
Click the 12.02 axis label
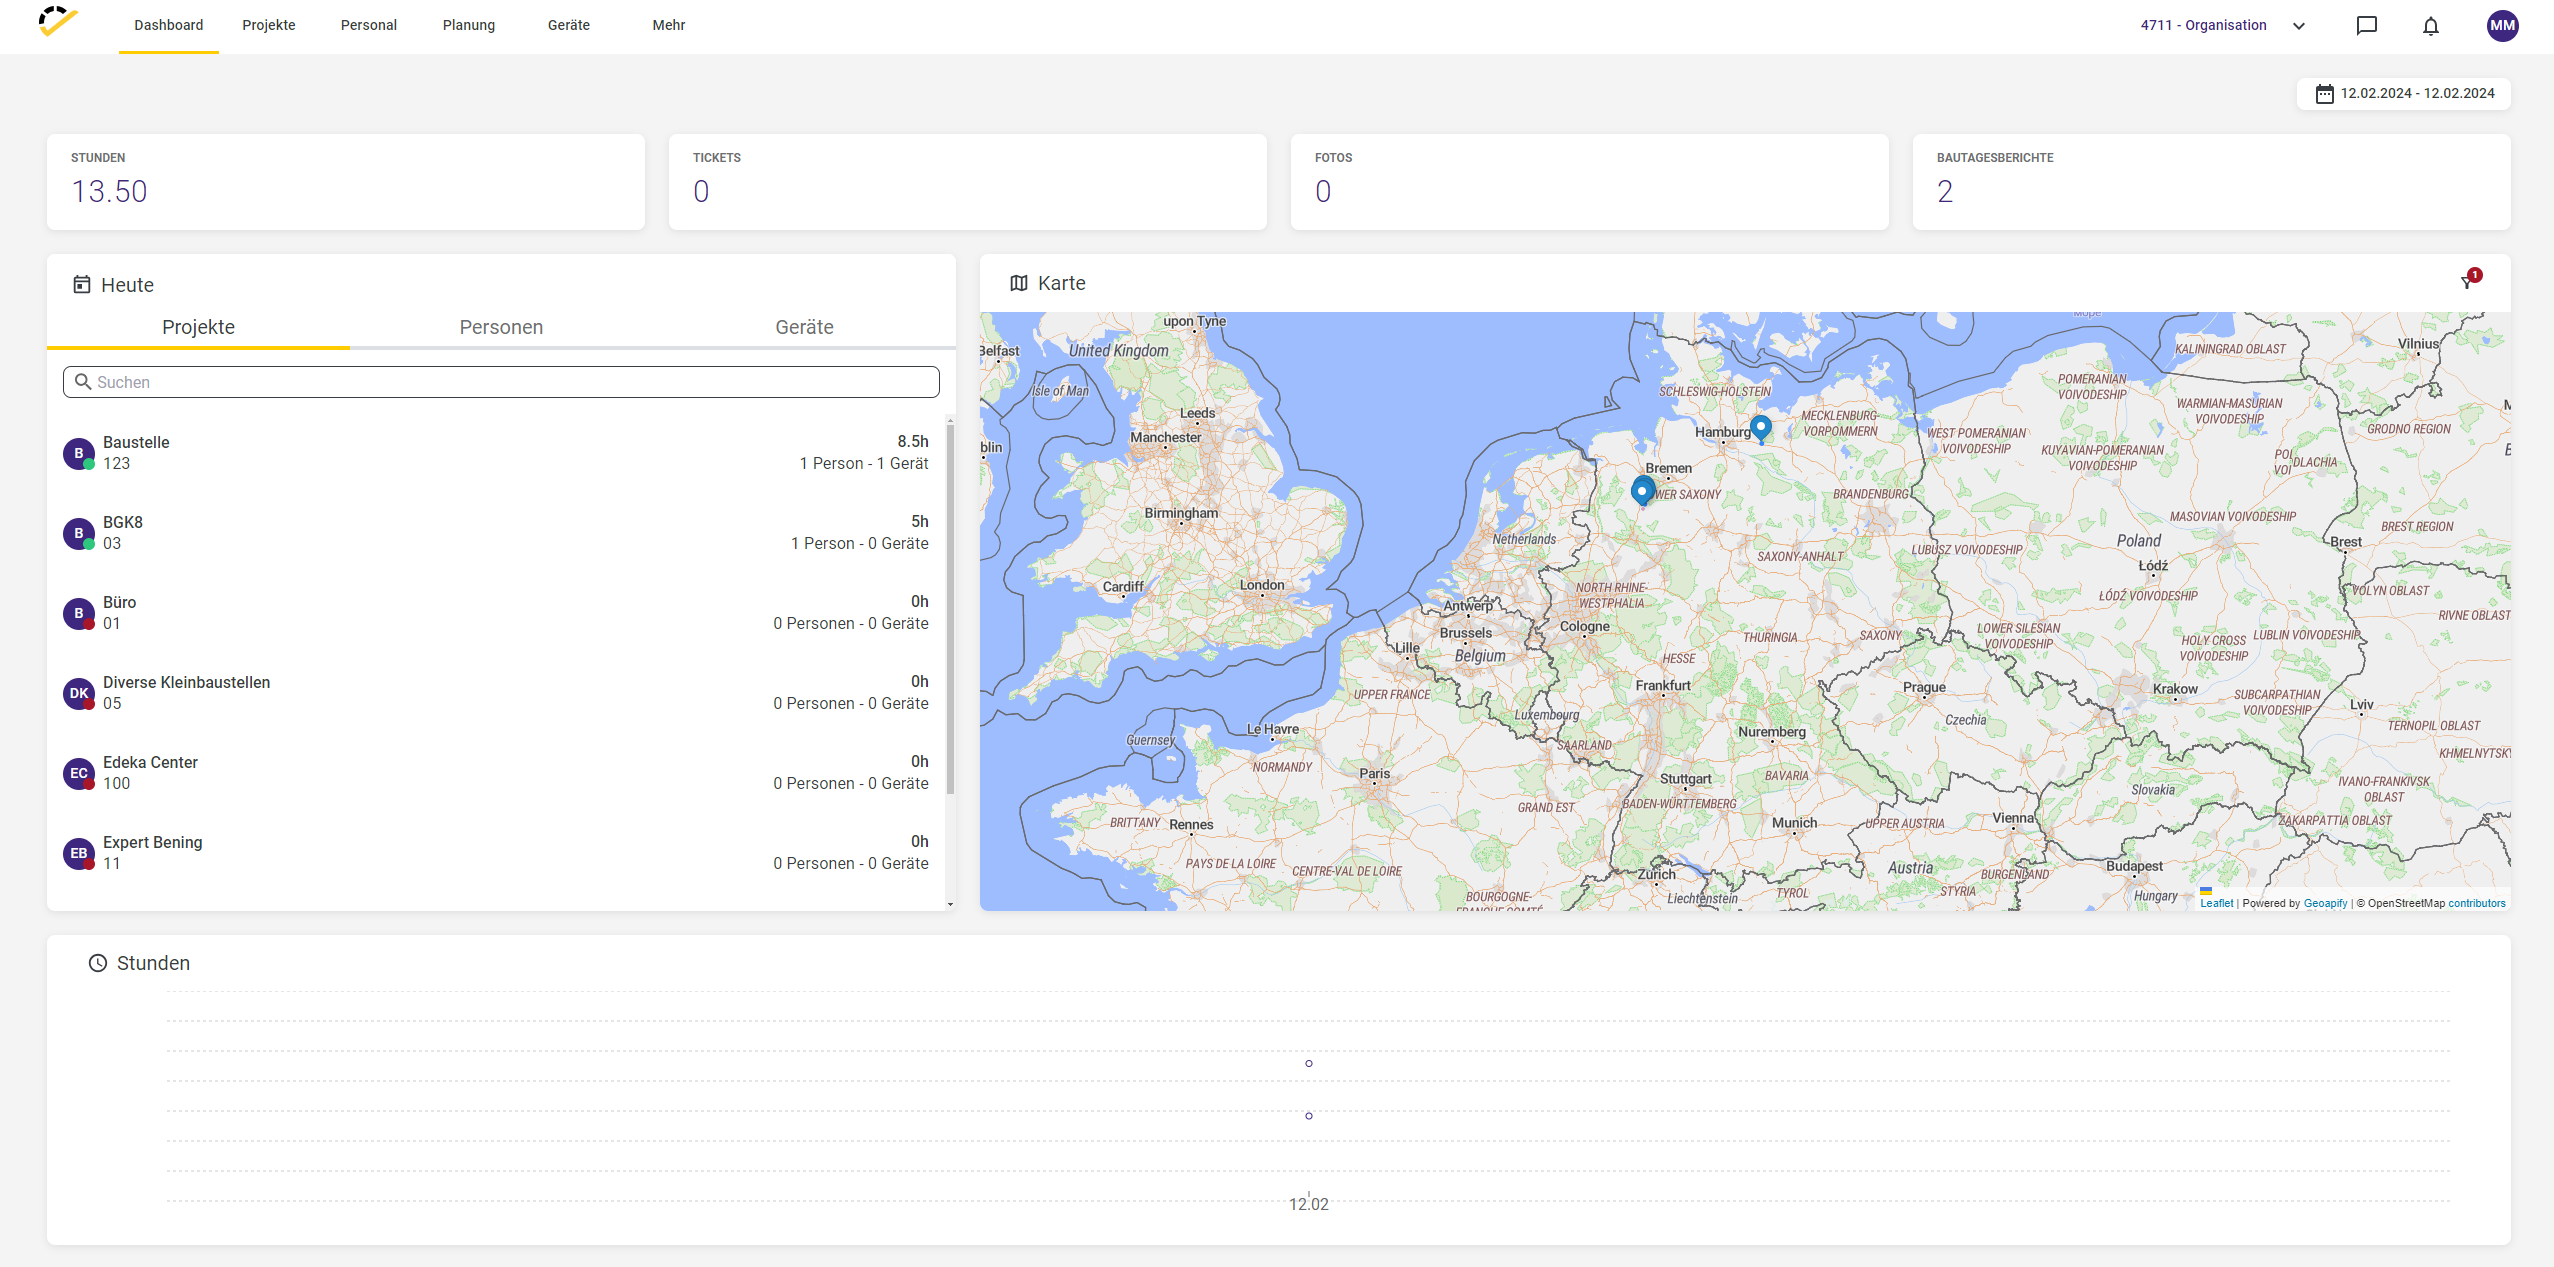coord(1309,1204)
